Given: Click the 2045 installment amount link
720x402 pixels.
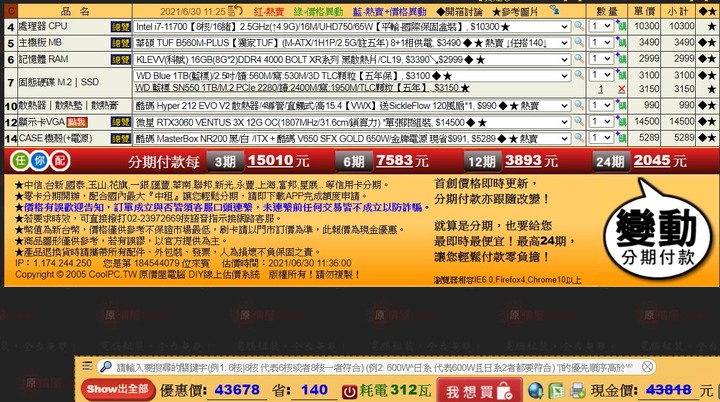Looking at the screenshot, I should [x=652, y=160].
